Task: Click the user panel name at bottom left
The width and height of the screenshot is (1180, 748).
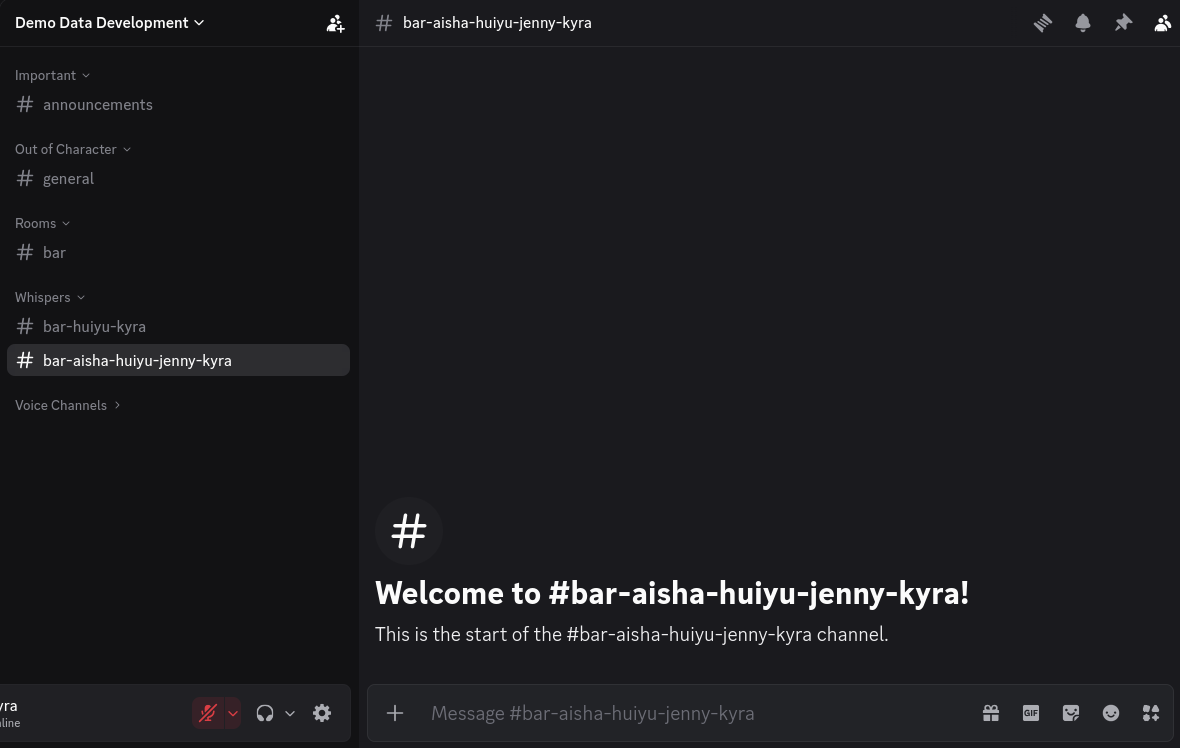Action: tap(8, 707)
